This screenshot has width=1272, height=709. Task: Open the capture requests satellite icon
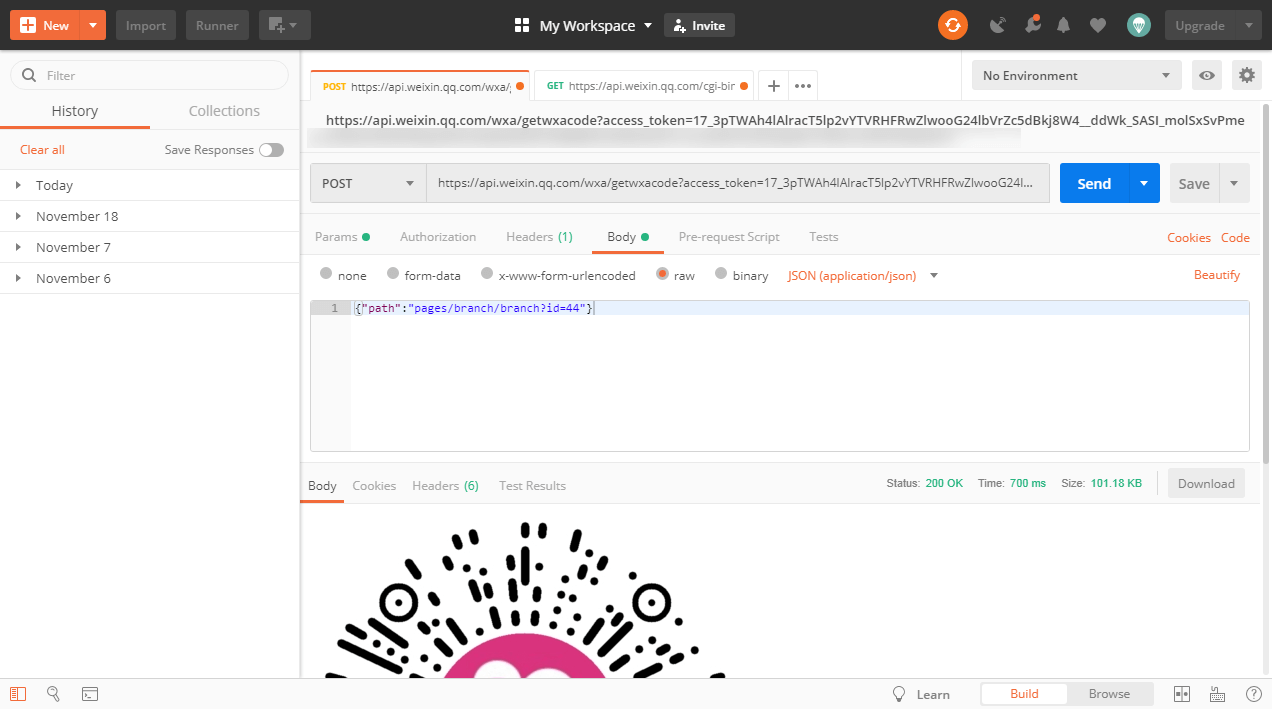997,25
